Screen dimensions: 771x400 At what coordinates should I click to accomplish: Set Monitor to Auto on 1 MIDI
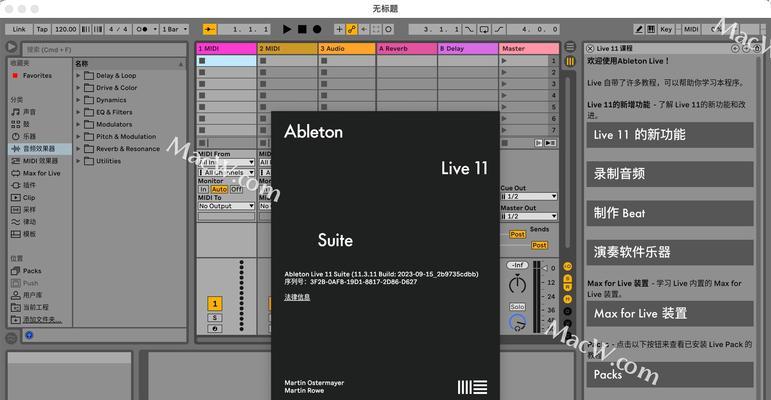(x=219, y=189)
